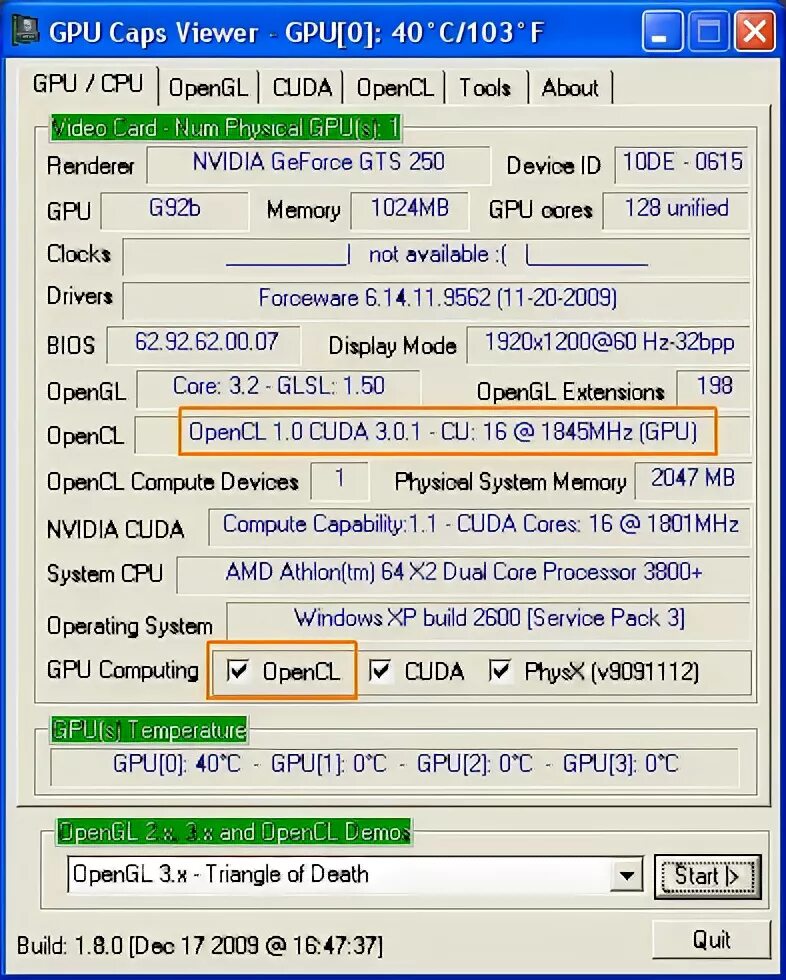786x980 pixels.
Task: Click the GPU cores value '128 unified'
Action: [x=676, y=210]
